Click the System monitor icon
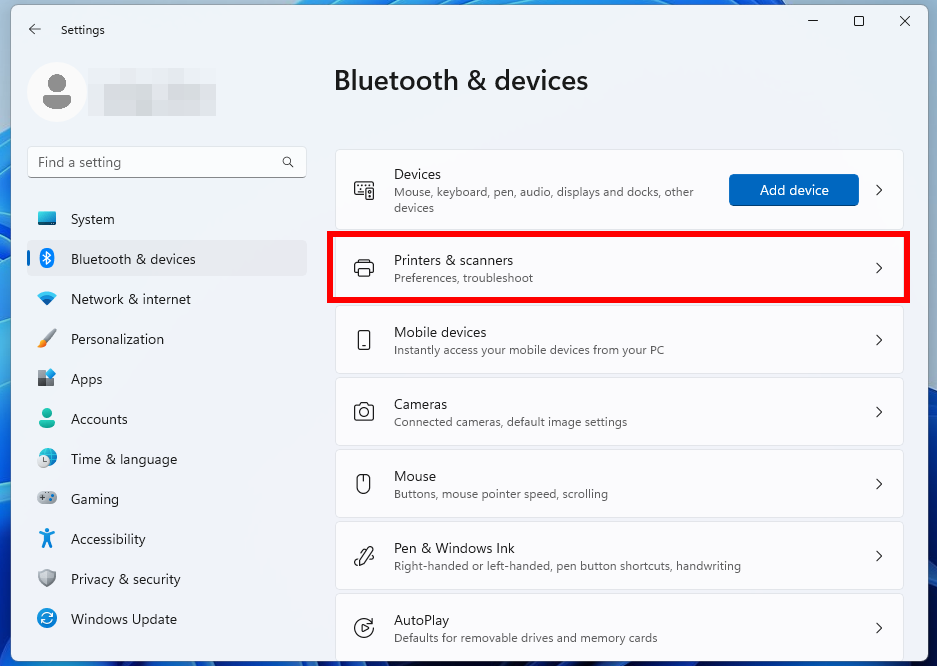The width and height of the screenshot is (937, 666). [x=47, y=219]
